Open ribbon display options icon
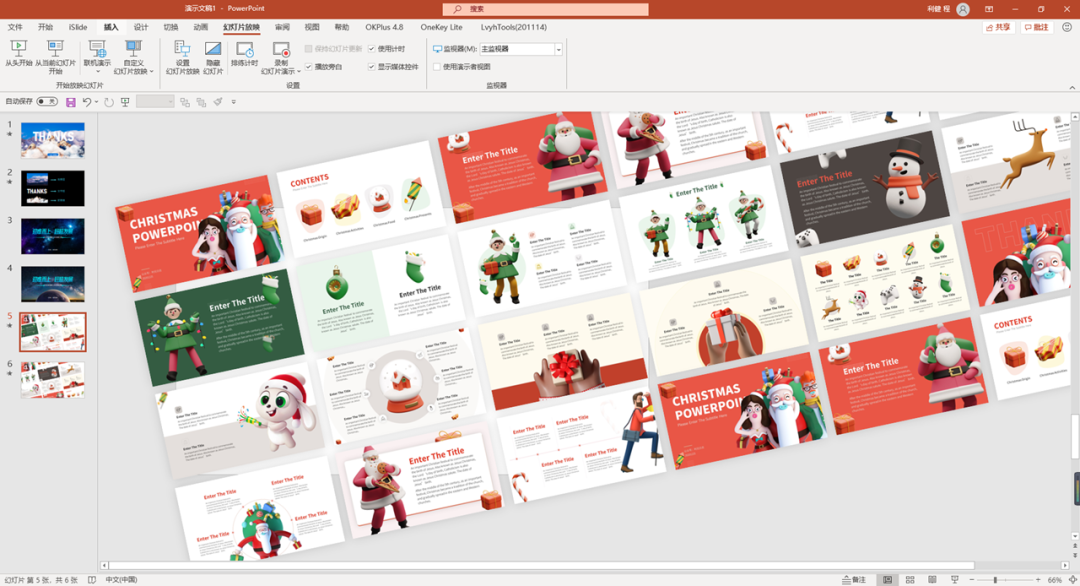The height and width of the screenshot is (586, 1080). tap(989, 9)
